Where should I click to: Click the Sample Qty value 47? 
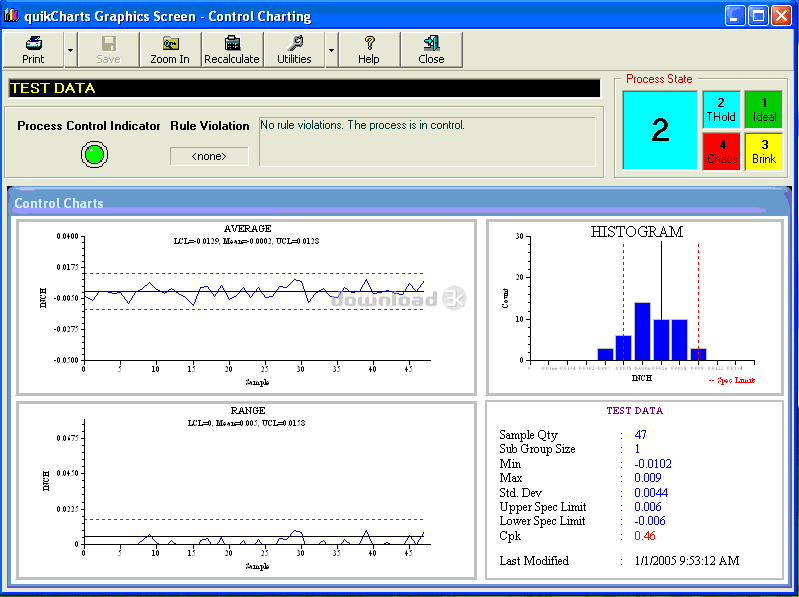pos(641,435)
